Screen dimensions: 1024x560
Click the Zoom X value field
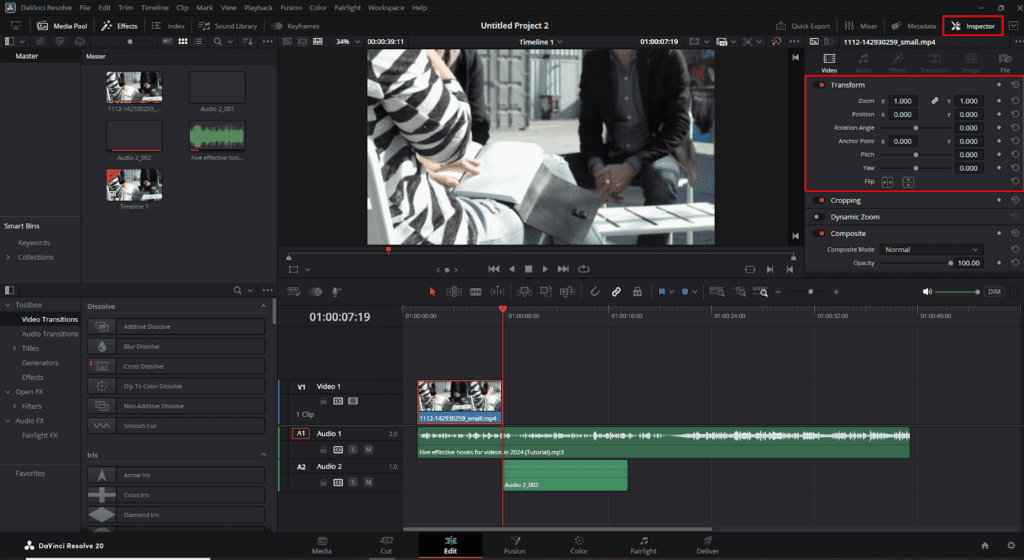903,101
